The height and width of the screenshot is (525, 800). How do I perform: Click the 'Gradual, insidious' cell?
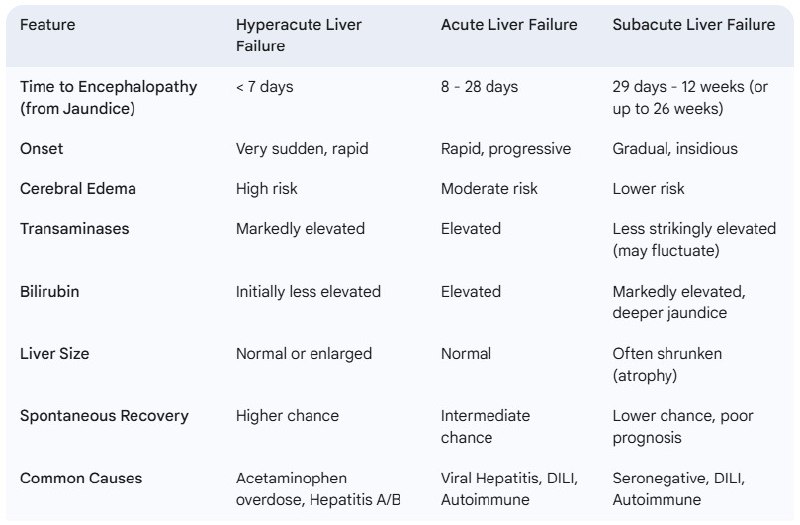tap(674, 148)
